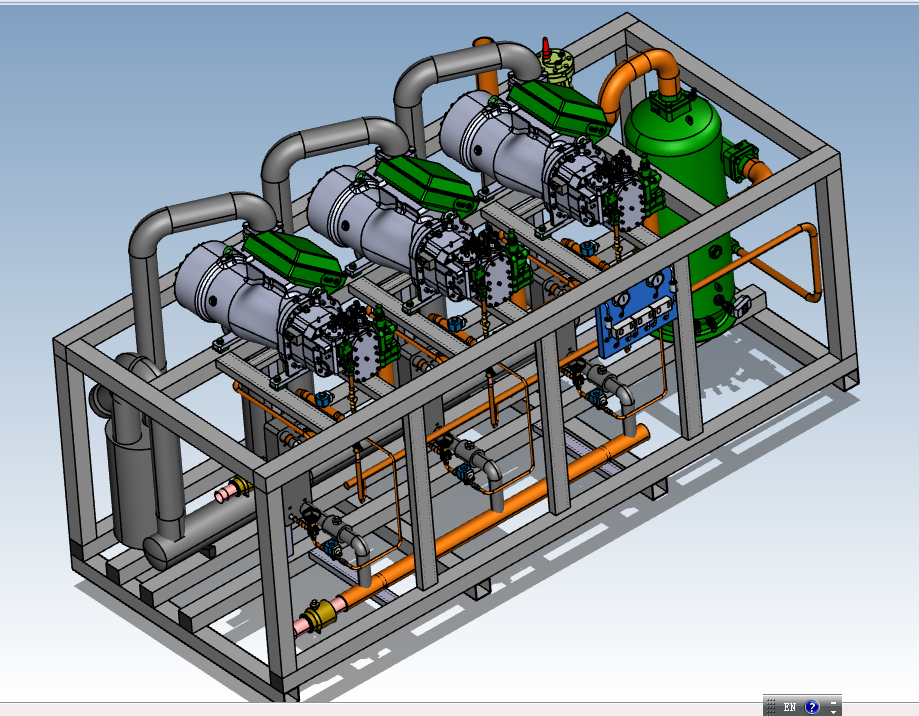919x716 pixels.
Task: Select the red safety valve cap on top
Action: point(545,47)
